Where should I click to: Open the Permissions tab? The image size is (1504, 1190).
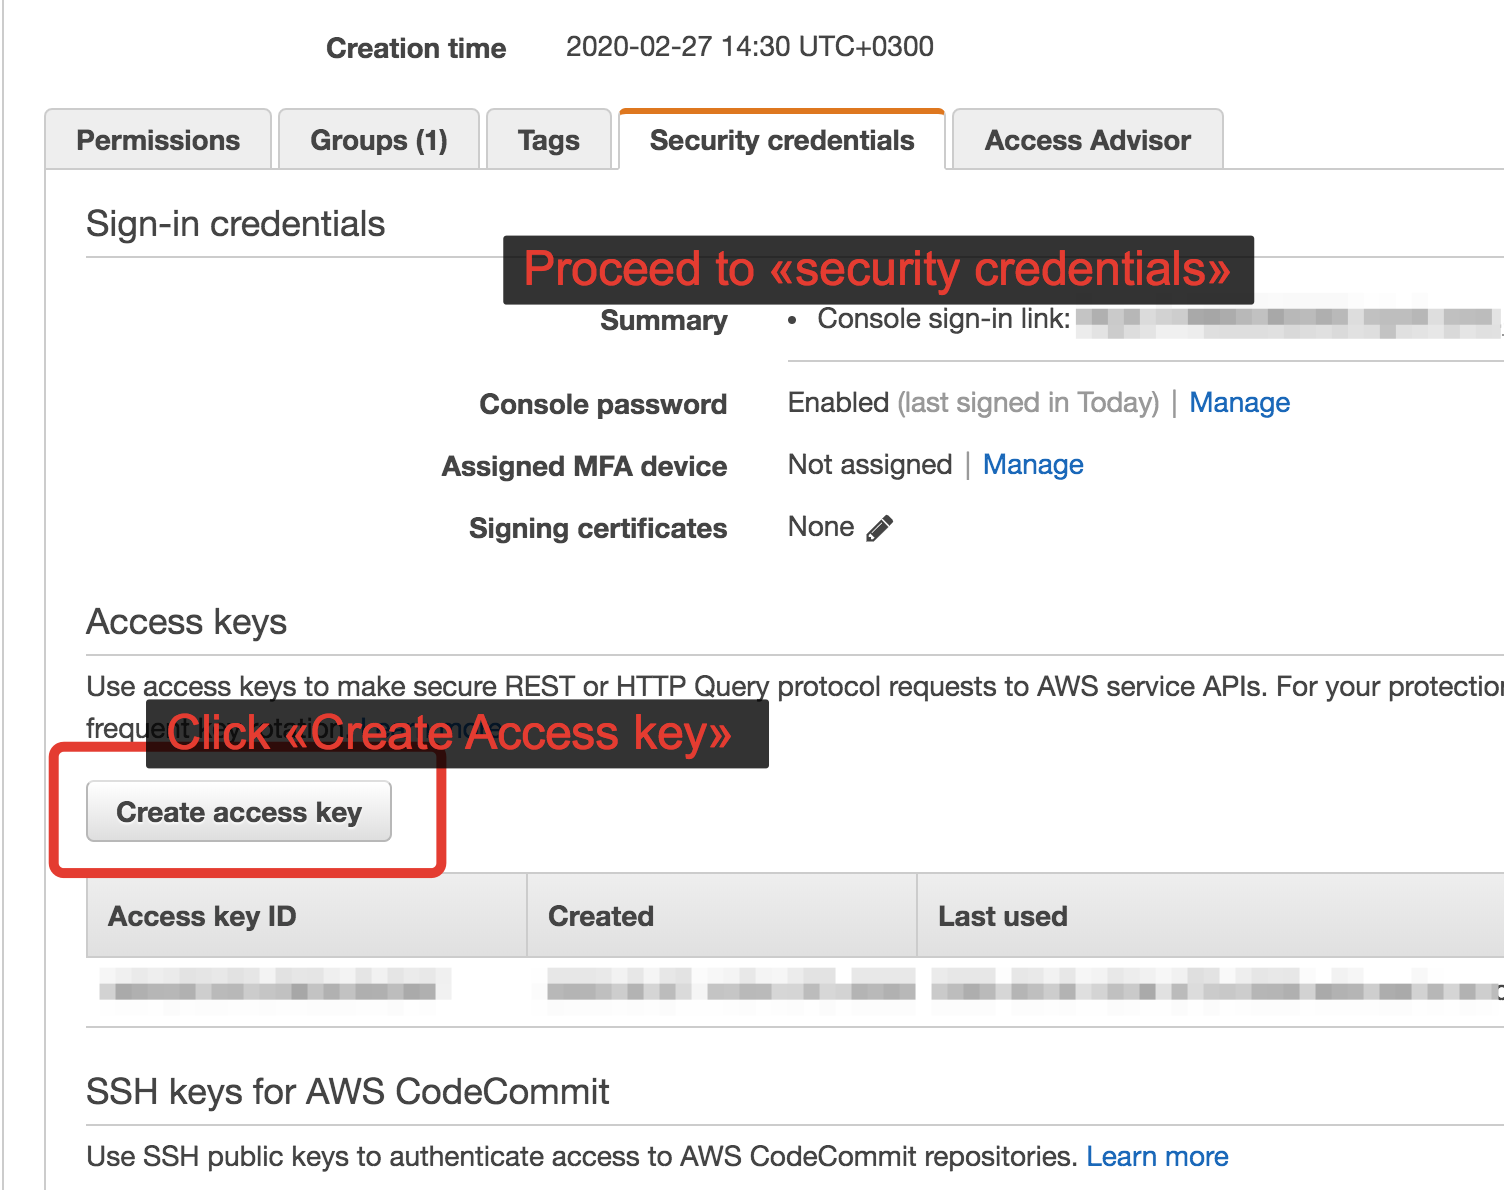(158, 140)
